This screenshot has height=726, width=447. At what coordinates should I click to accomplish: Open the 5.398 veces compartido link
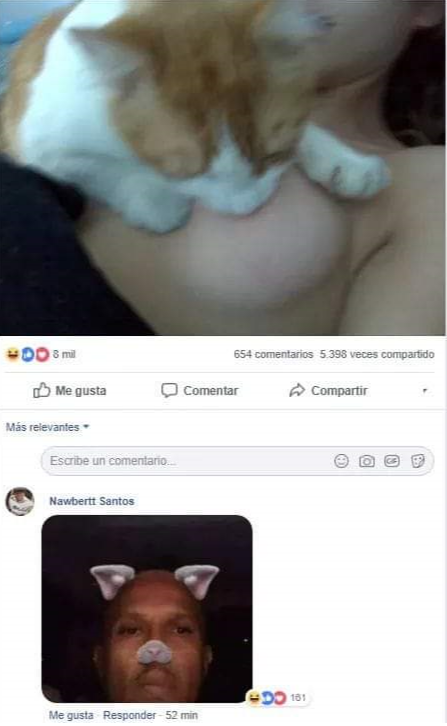[377, 354]
